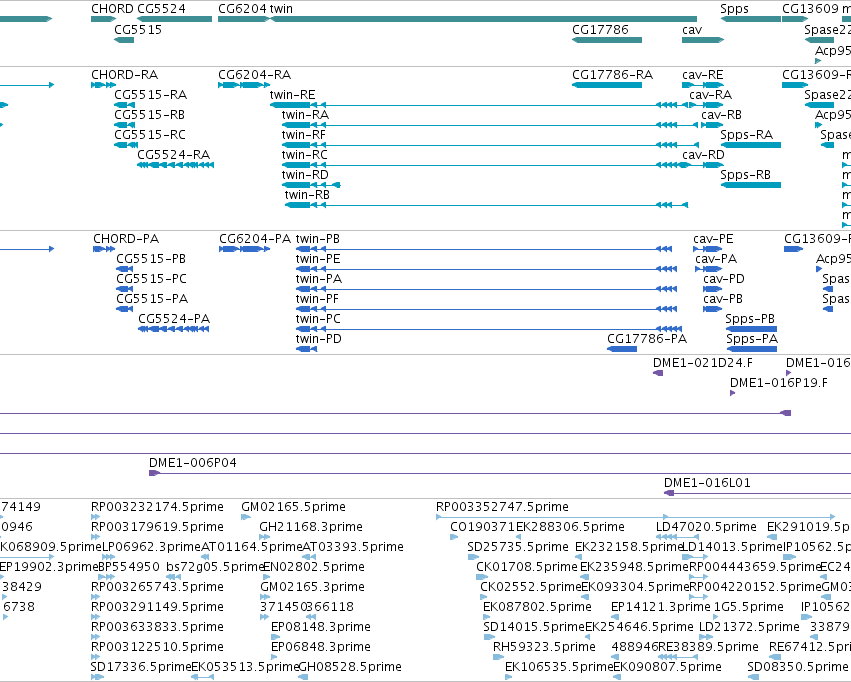Screen dimensions: 851x682
Task: Click the twin-PB protein label
Action: pos(317,239)
